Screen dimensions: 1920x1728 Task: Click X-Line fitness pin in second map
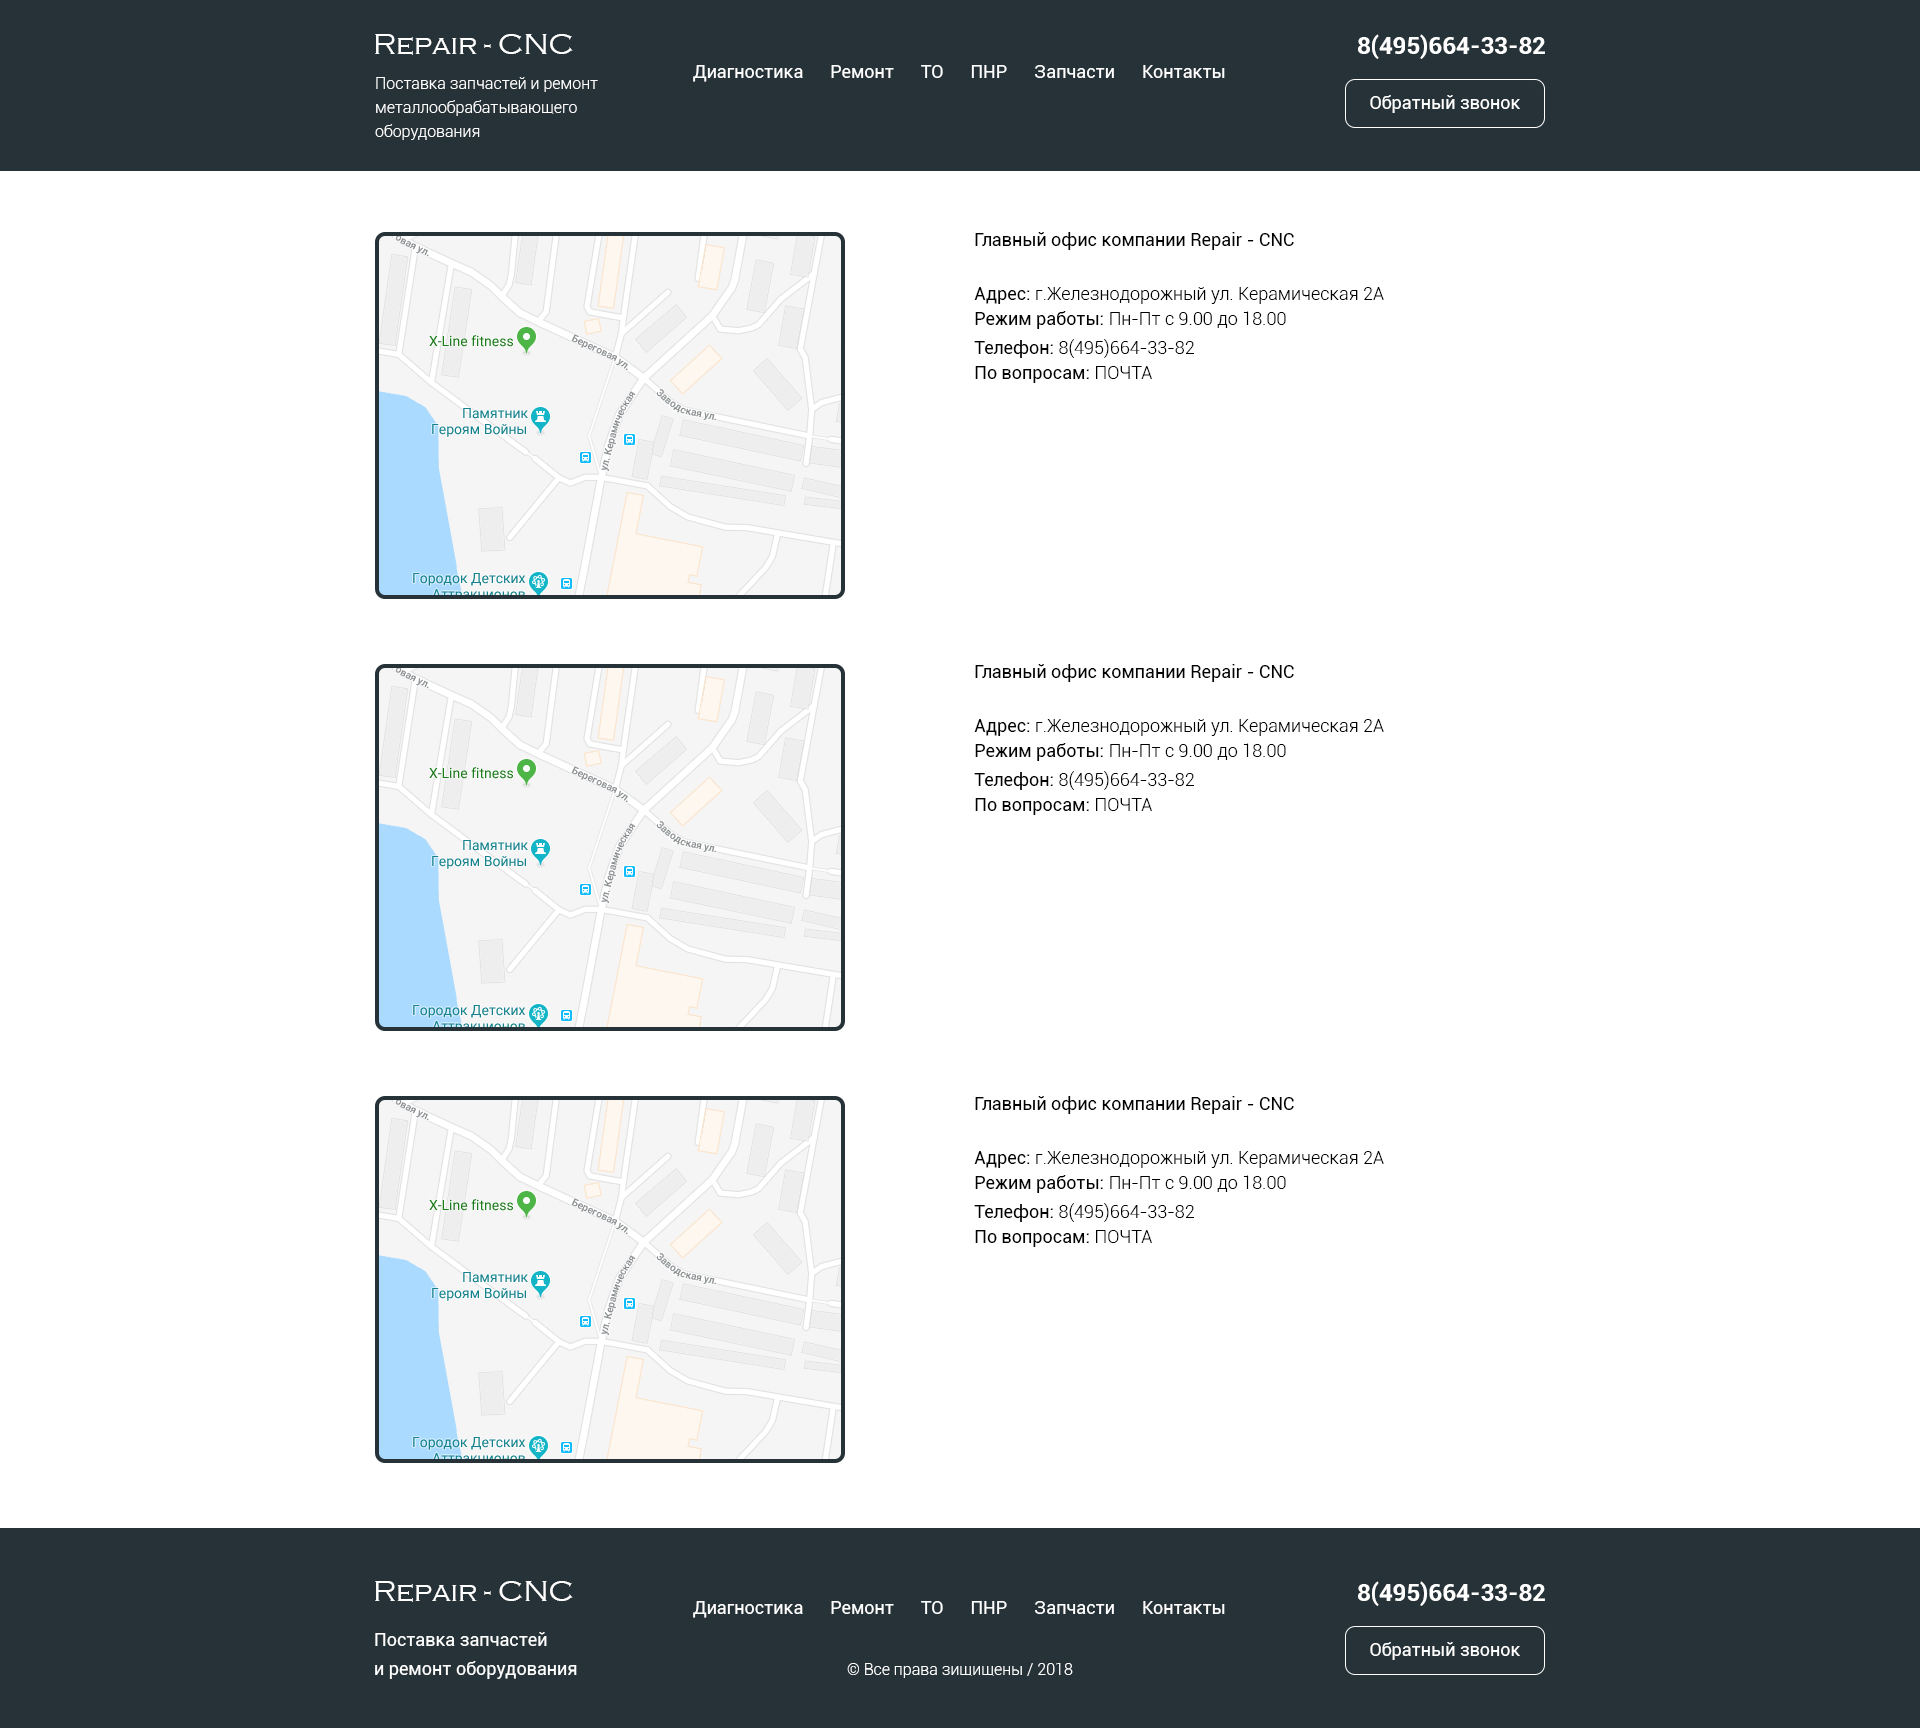coord(526,771)
